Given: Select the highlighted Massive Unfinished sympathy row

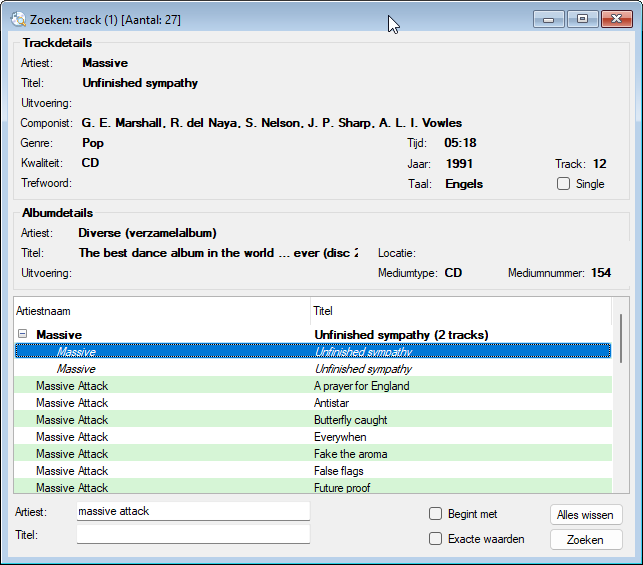Looking at the screenshot, I should [313, 351].
